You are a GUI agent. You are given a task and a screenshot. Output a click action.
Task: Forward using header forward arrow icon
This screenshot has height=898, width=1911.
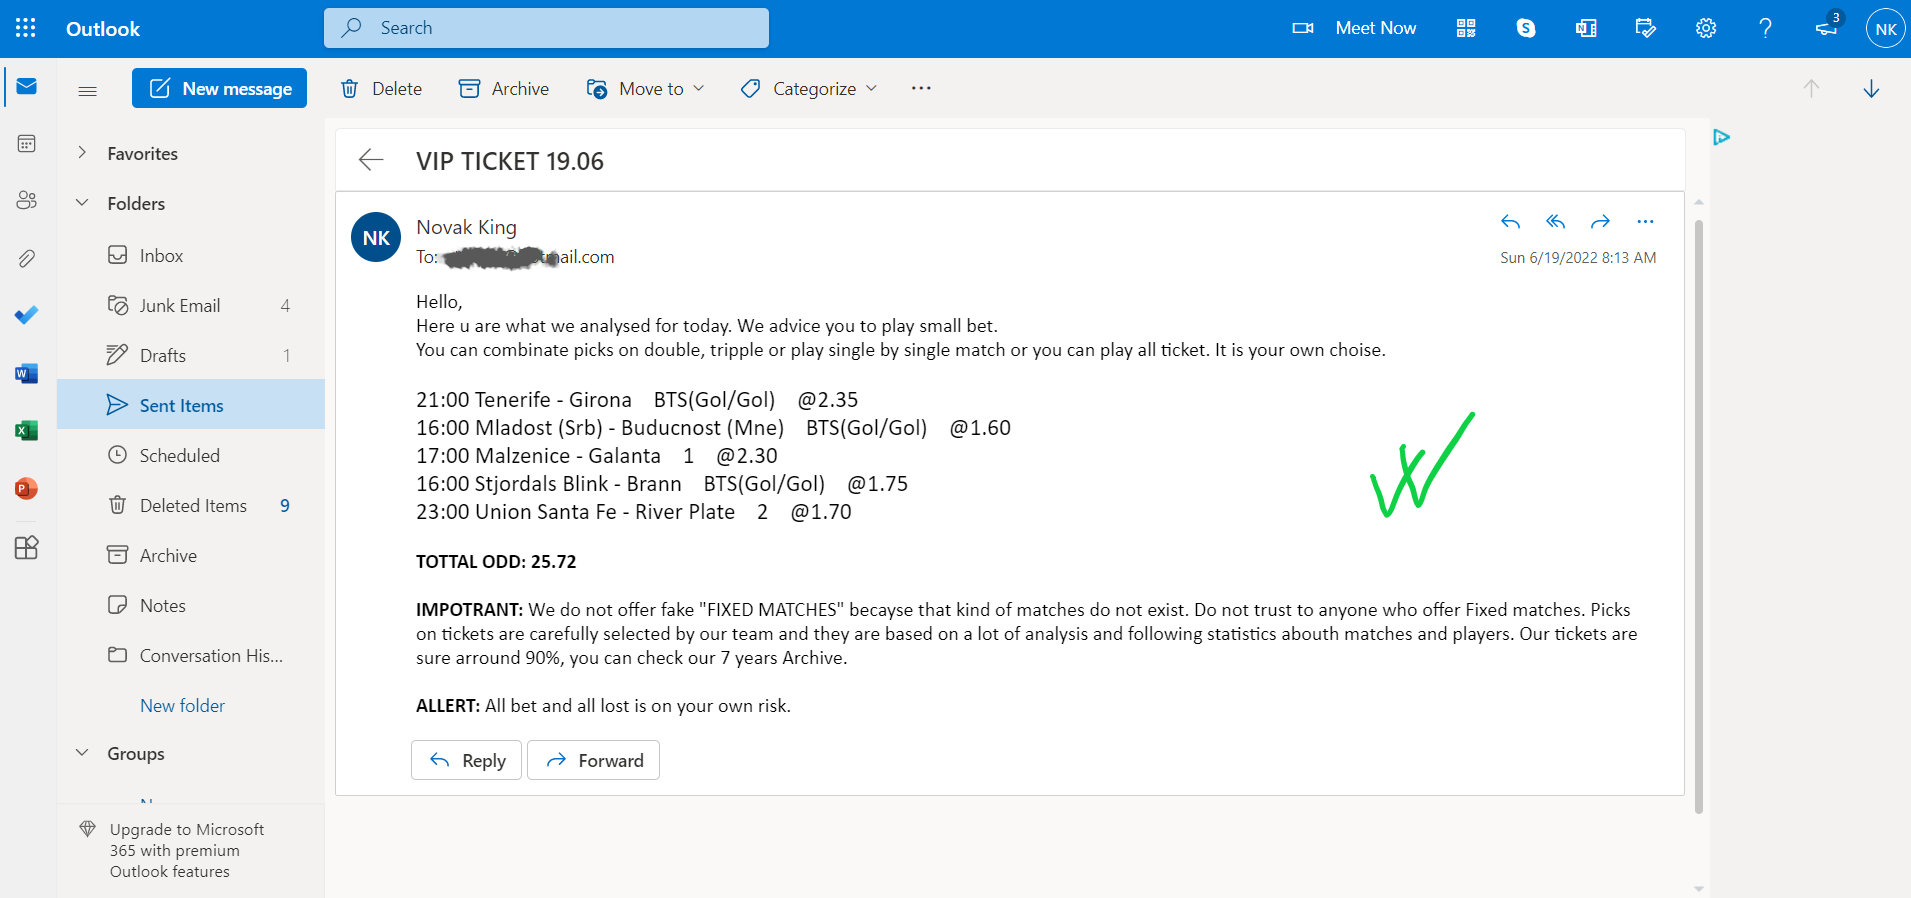click(x=1600, y=222)
